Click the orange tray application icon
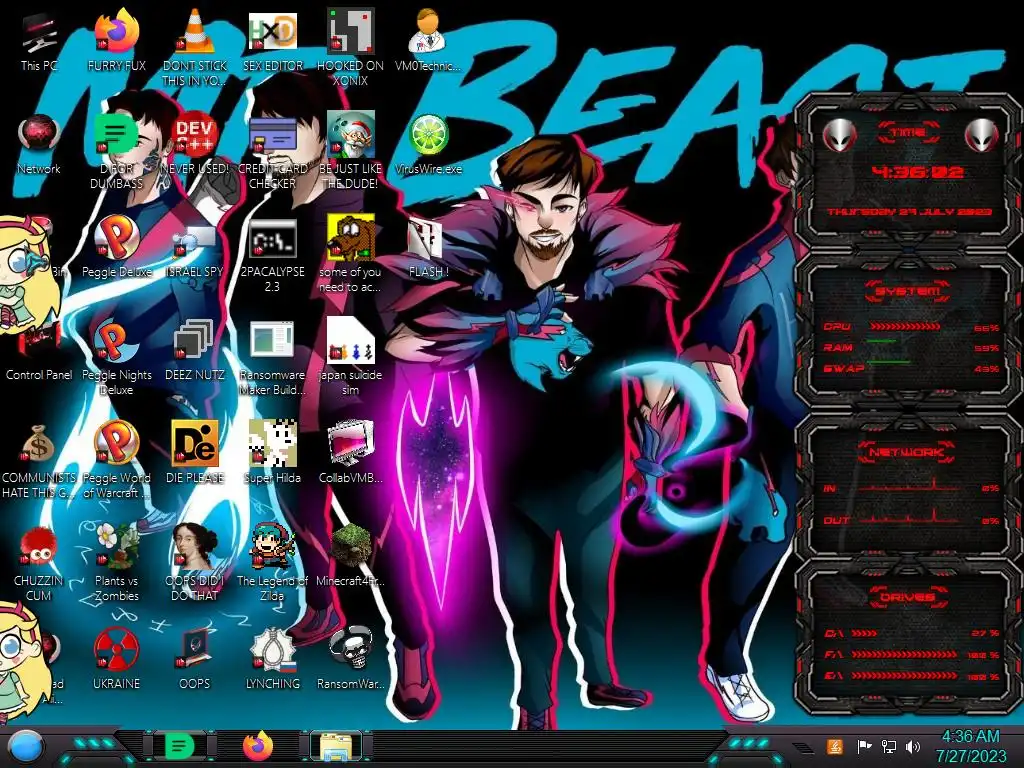This screenshot has width=1024, height=768. pos(835,746)
